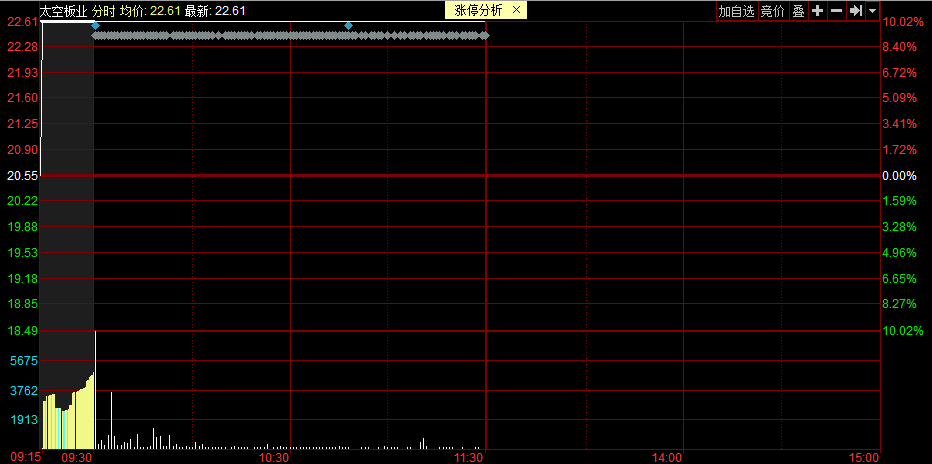Click the 20.22 price label

(x=23, y=201)
